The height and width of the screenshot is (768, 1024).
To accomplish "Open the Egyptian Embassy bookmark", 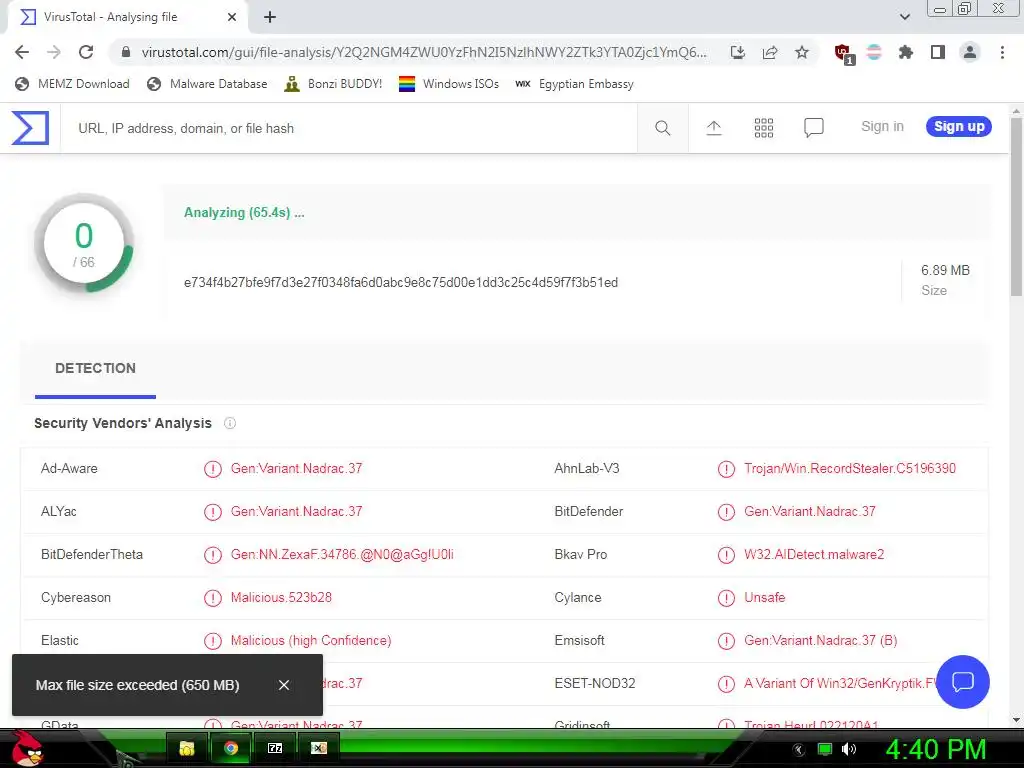I will tap(574, 84).
